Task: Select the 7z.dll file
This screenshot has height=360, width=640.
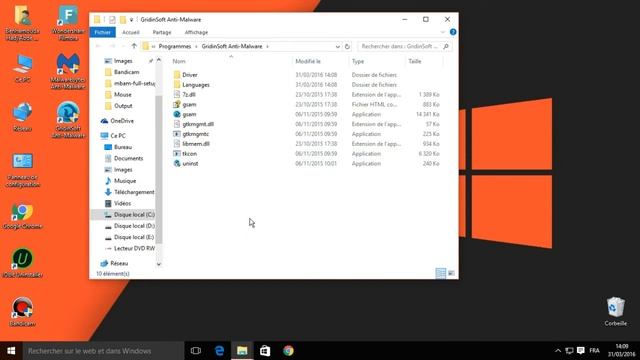Action: [x=189, y=94]
